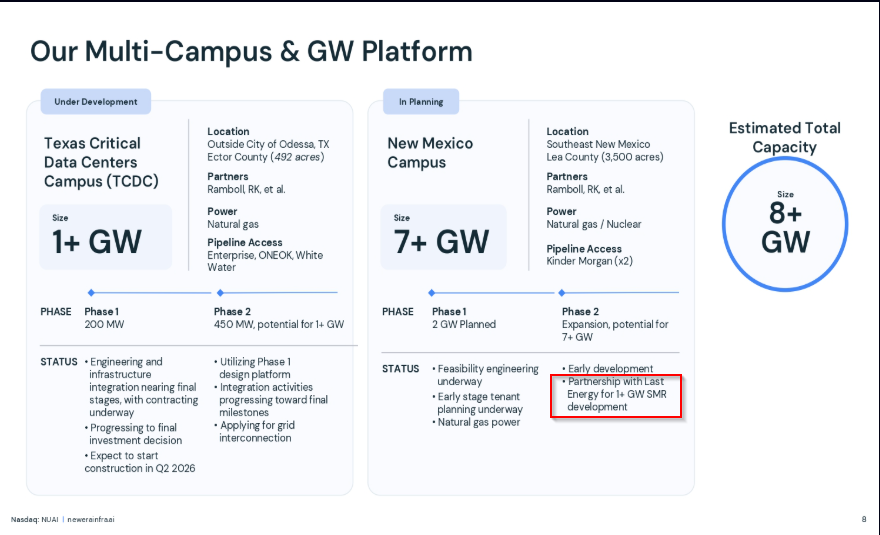Click 'Enterprise, ONEOK, White Water' pipeline text
Image resolution: width=880 pixels, height=535 pixels.
(265, 261)
